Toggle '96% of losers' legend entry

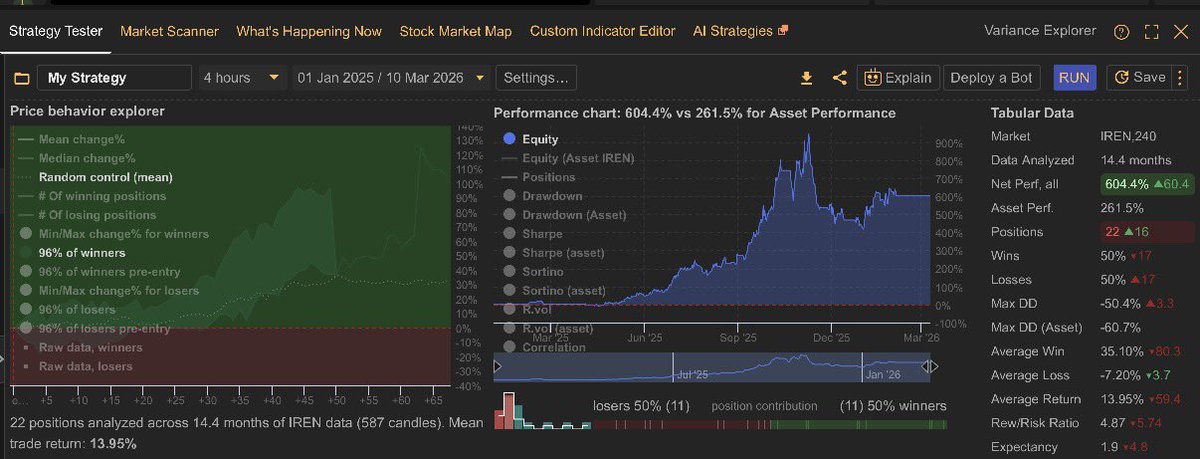68,310
